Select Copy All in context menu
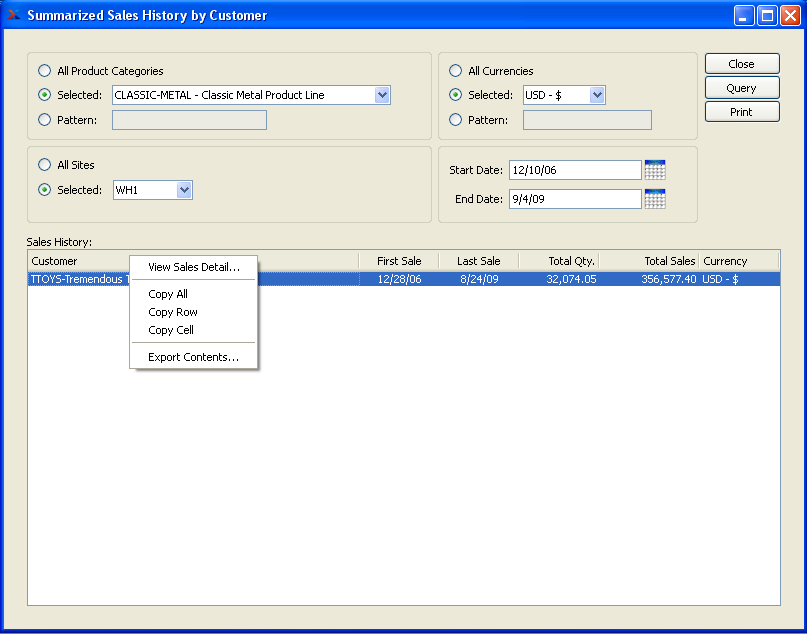The image size is (807, 634). 168,294
